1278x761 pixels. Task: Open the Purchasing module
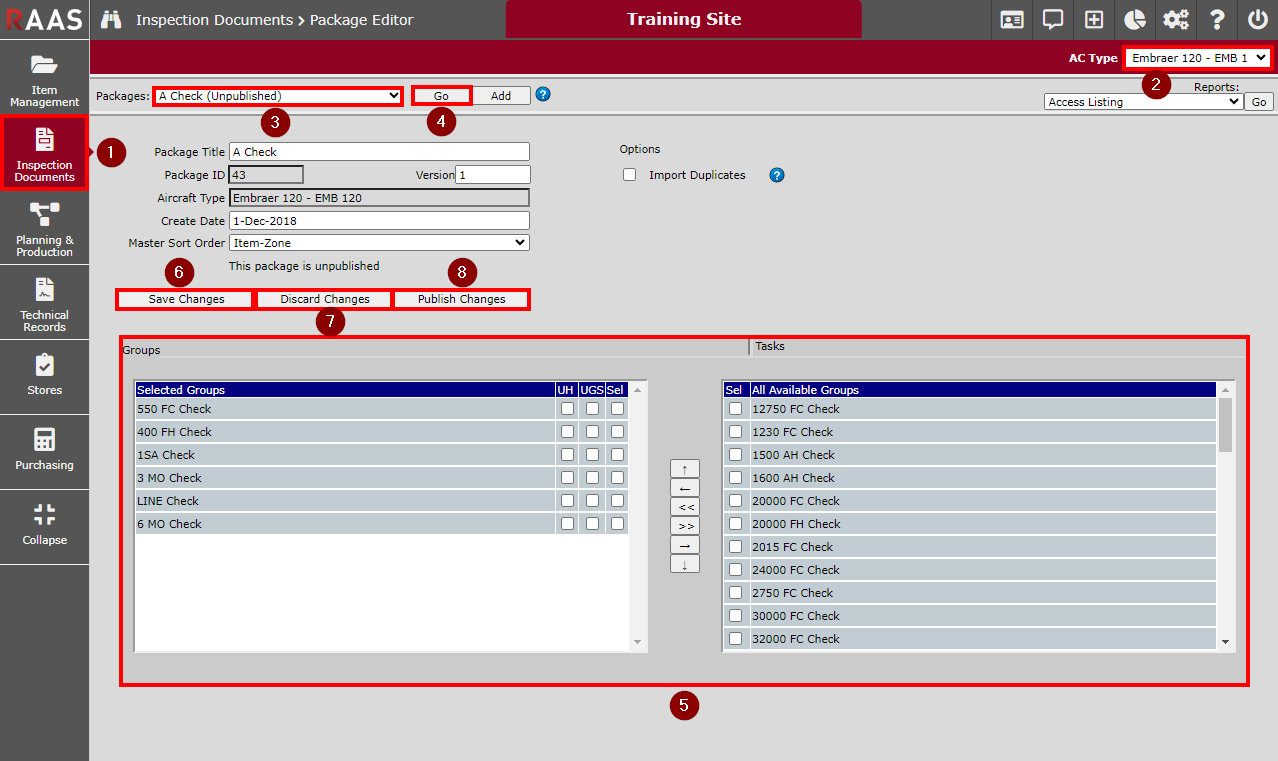(x=44, y=451)
